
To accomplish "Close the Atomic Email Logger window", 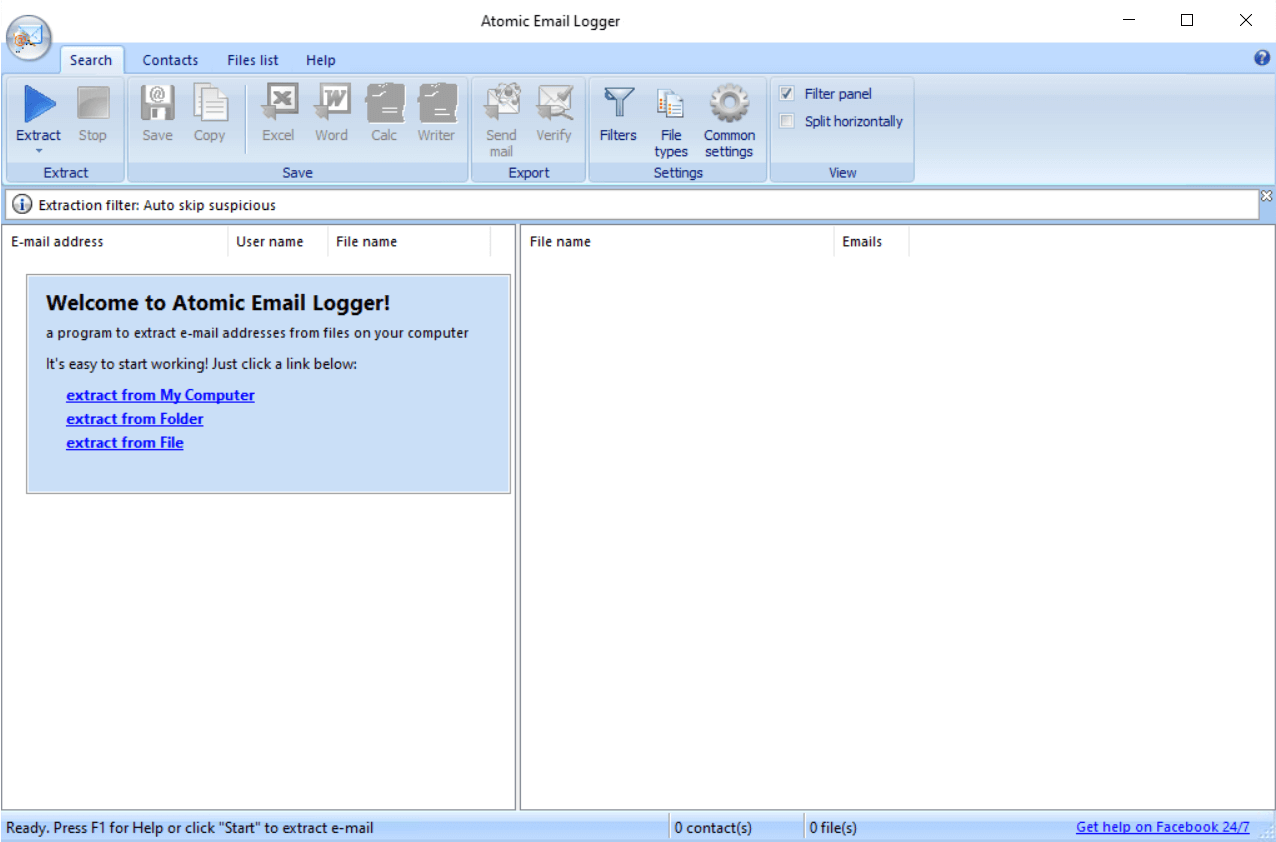I will click(1245, 20).
